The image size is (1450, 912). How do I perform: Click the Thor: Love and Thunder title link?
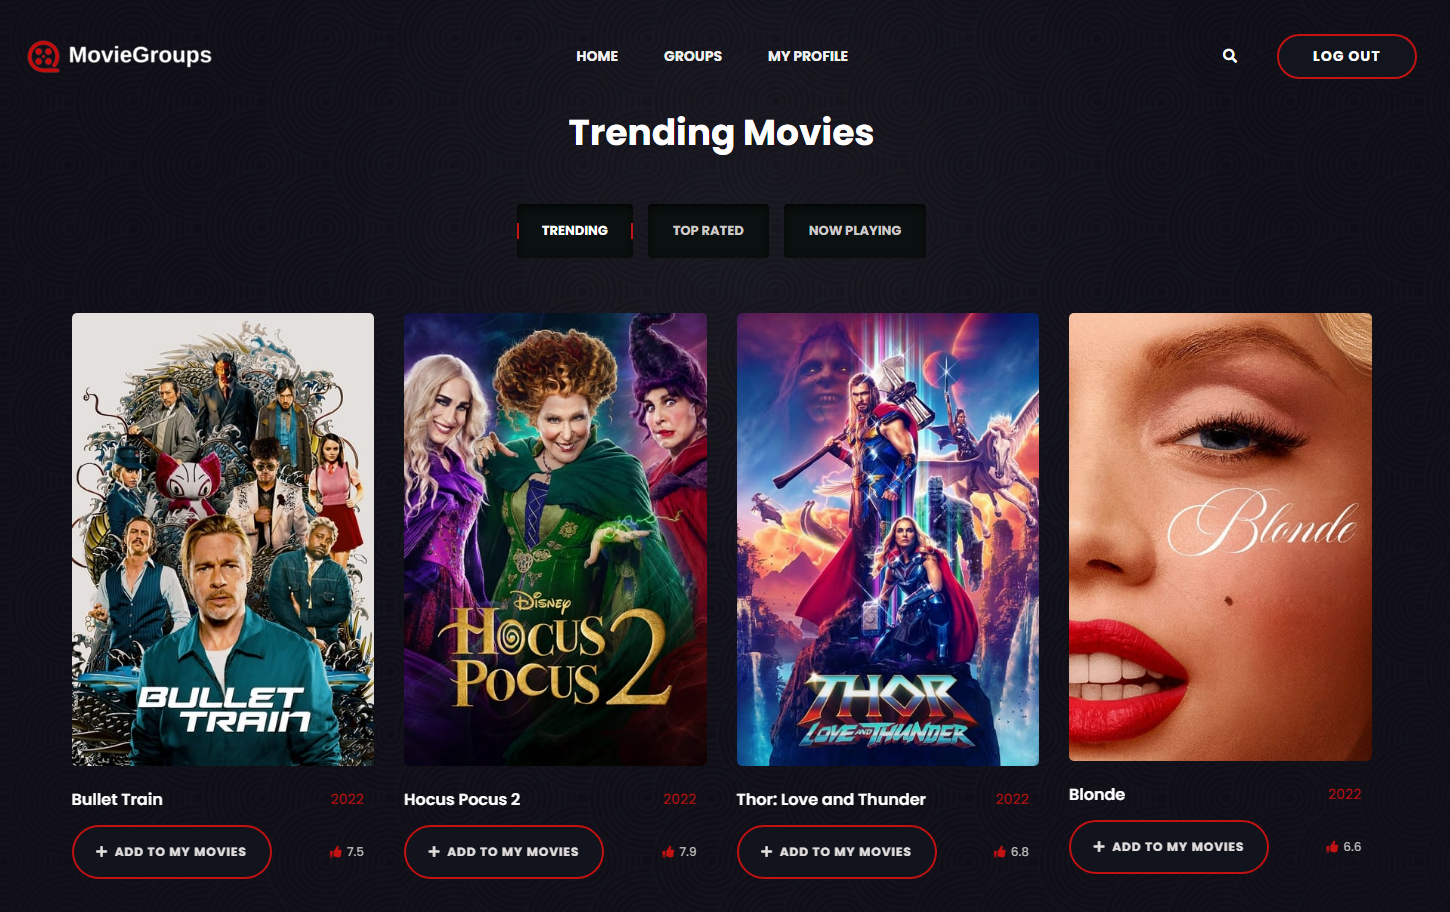[x=831, y=799]
